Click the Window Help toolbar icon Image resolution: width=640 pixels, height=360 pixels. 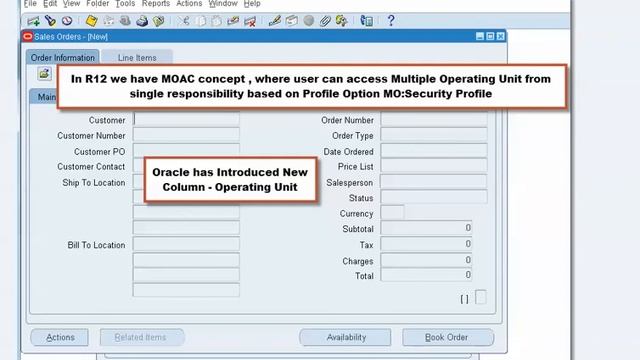pyautogui.click(x=367, y=20)
